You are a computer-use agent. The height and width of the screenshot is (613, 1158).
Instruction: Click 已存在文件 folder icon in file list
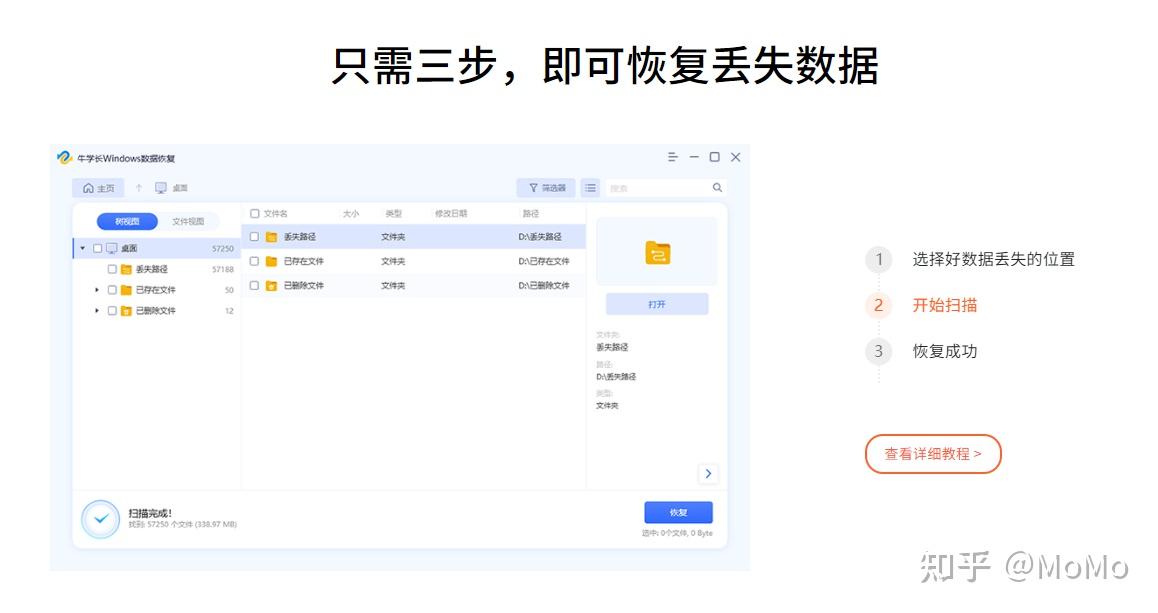pyautogui.click(x=271, y=261)
